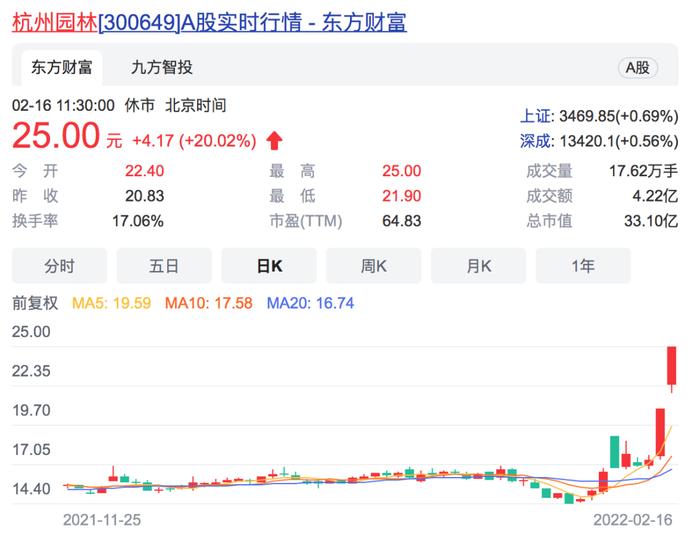700x536 pixels.
Task: Click the 今开 value 22.40
Action: [x=145, y=171]
